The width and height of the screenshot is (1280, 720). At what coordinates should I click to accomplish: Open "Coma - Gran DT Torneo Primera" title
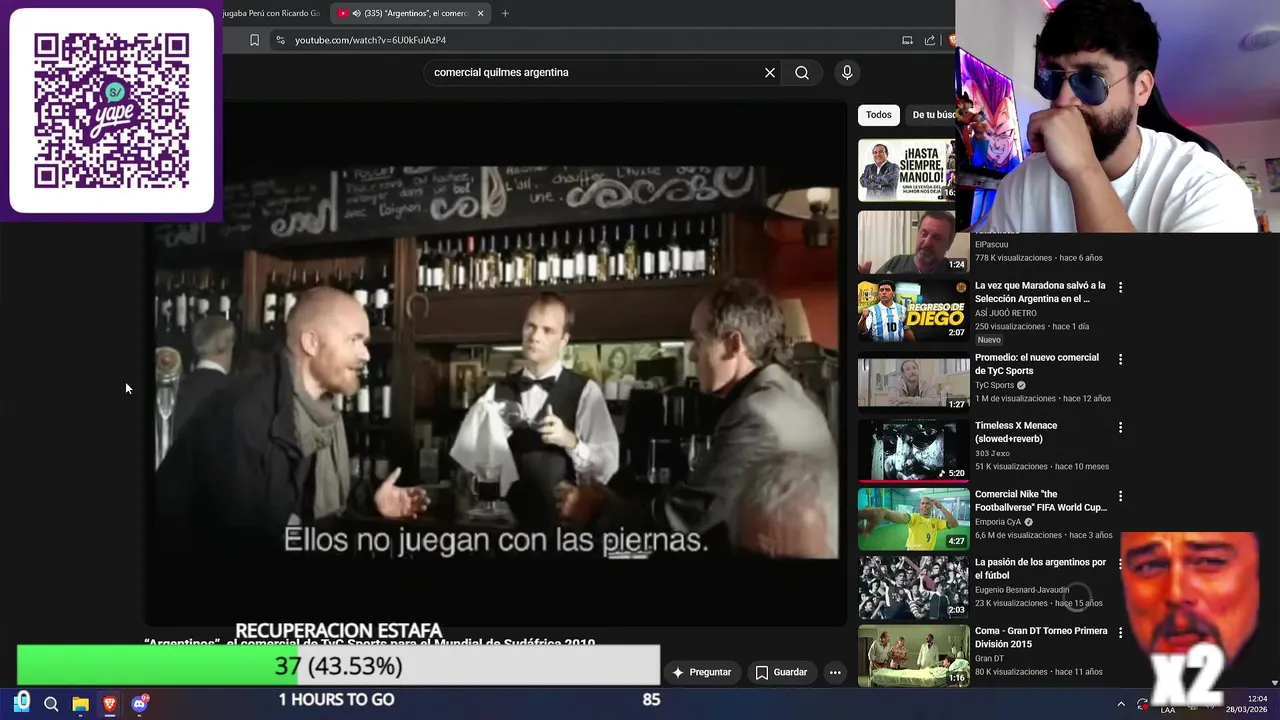(x=1041, y=637)
